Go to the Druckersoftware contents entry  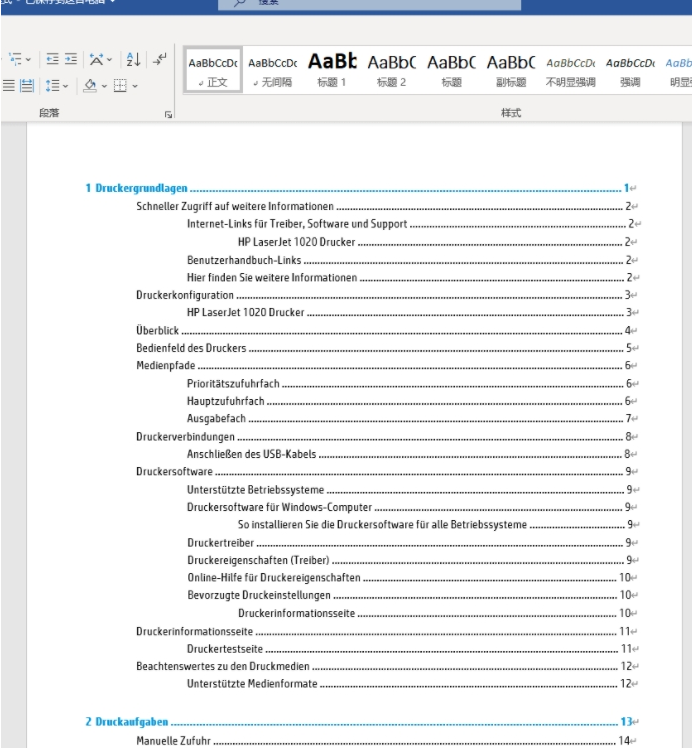click(174, 471)
